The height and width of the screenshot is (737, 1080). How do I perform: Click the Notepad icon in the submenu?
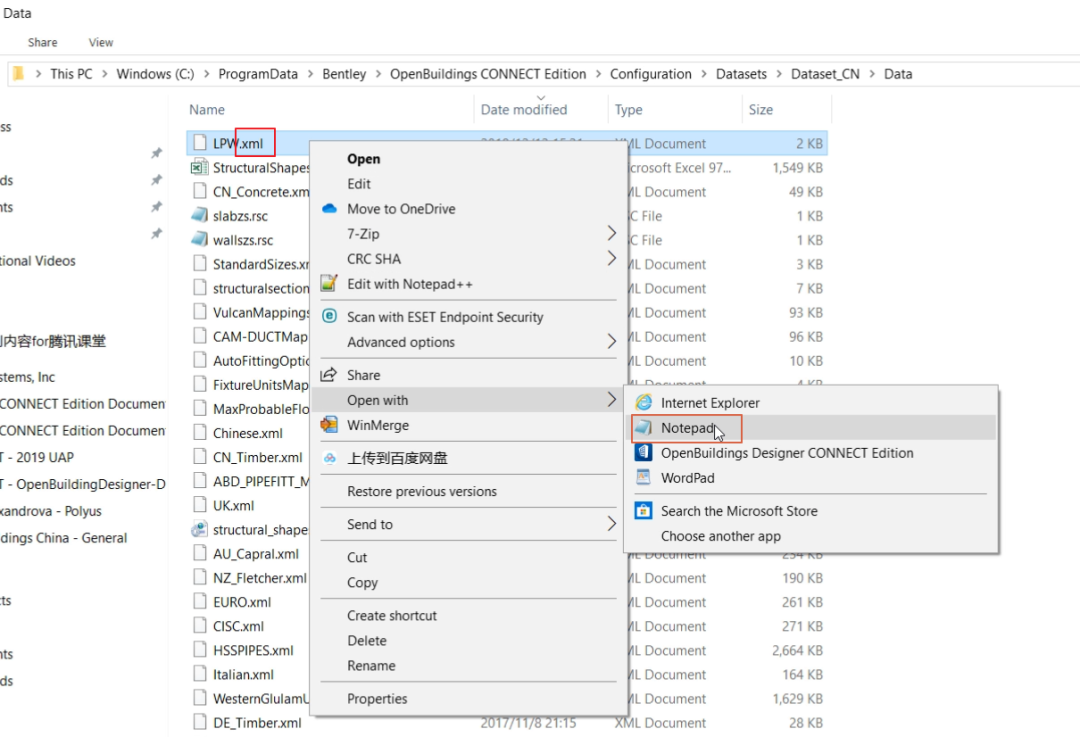(x=643, y=428)
